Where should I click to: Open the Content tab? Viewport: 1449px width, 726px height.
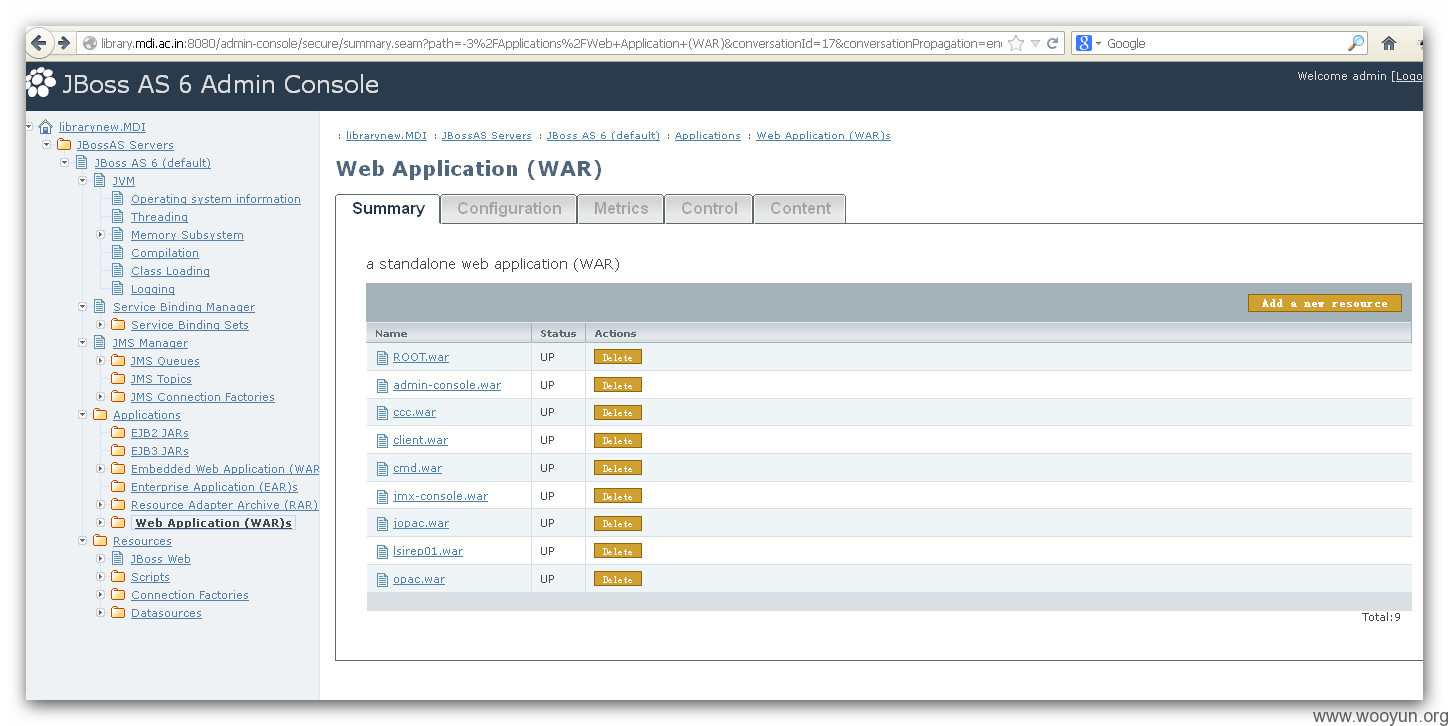[800, 208]
